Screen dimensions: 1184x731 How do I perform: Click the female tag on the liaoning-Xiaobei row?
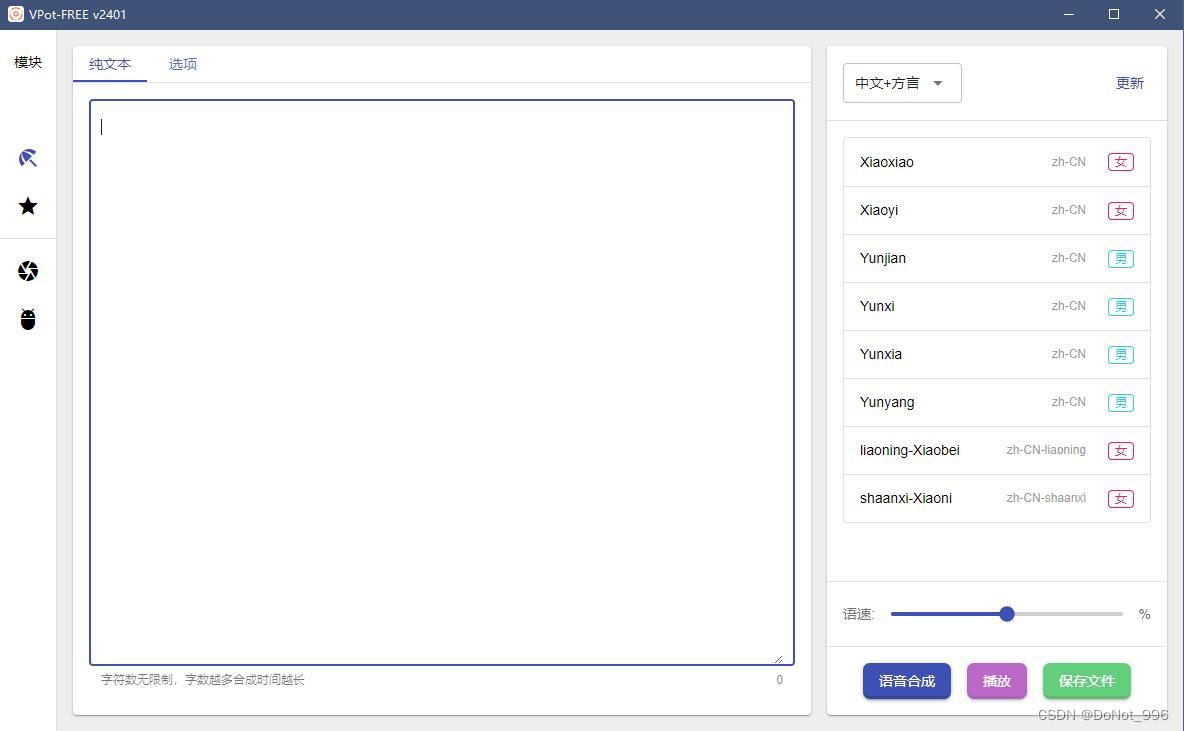pos(1121,451)
